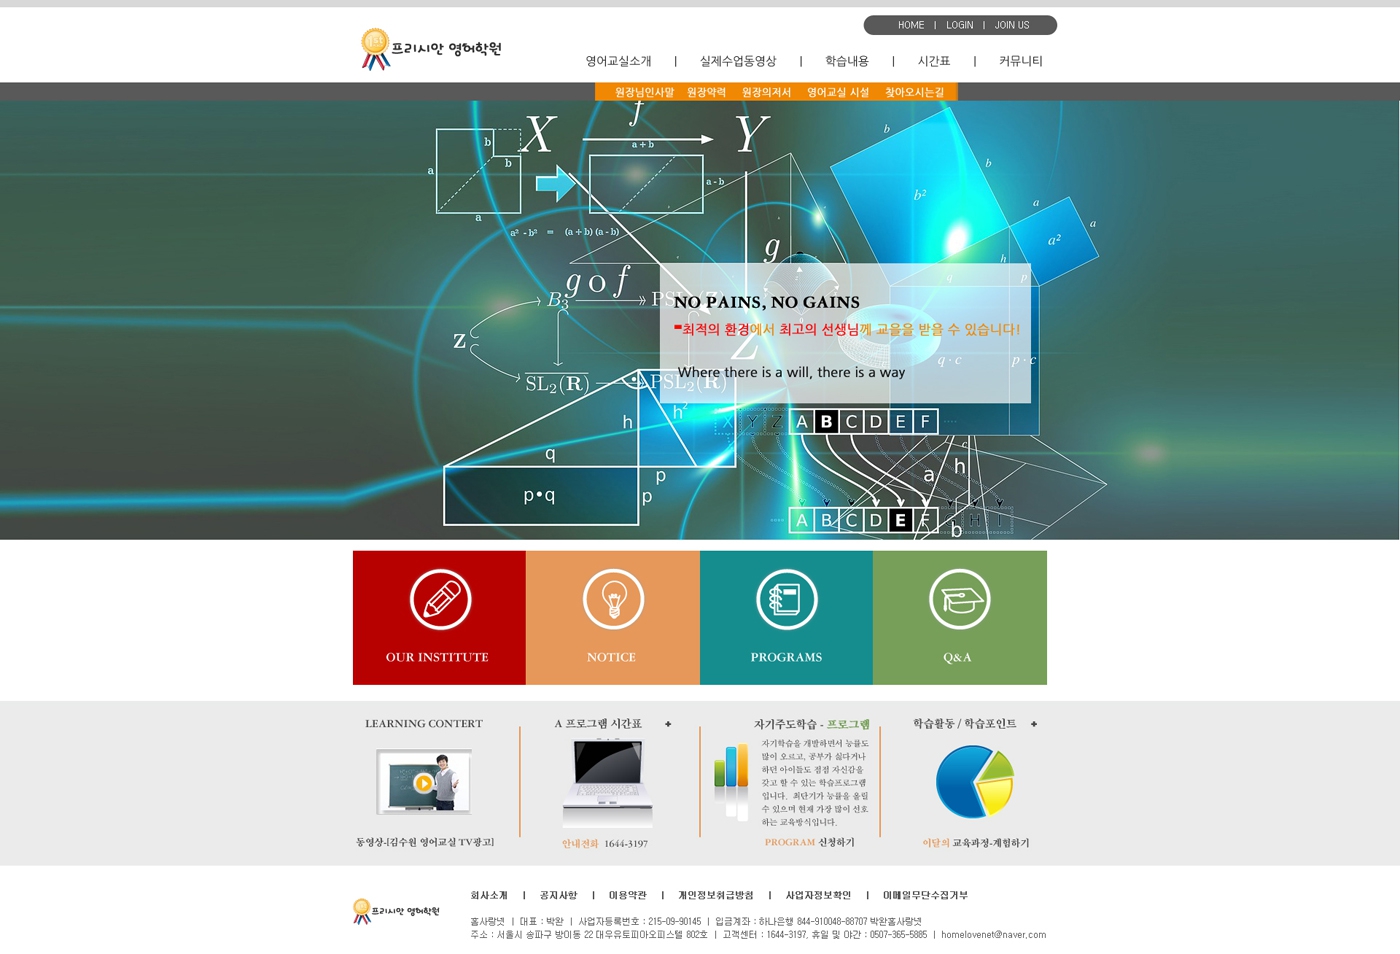The width and height of the screenshot is (1400, 954).
Task: Click the NO PAINS, NO GAINS banner headline
Action: tap(767, 302)
